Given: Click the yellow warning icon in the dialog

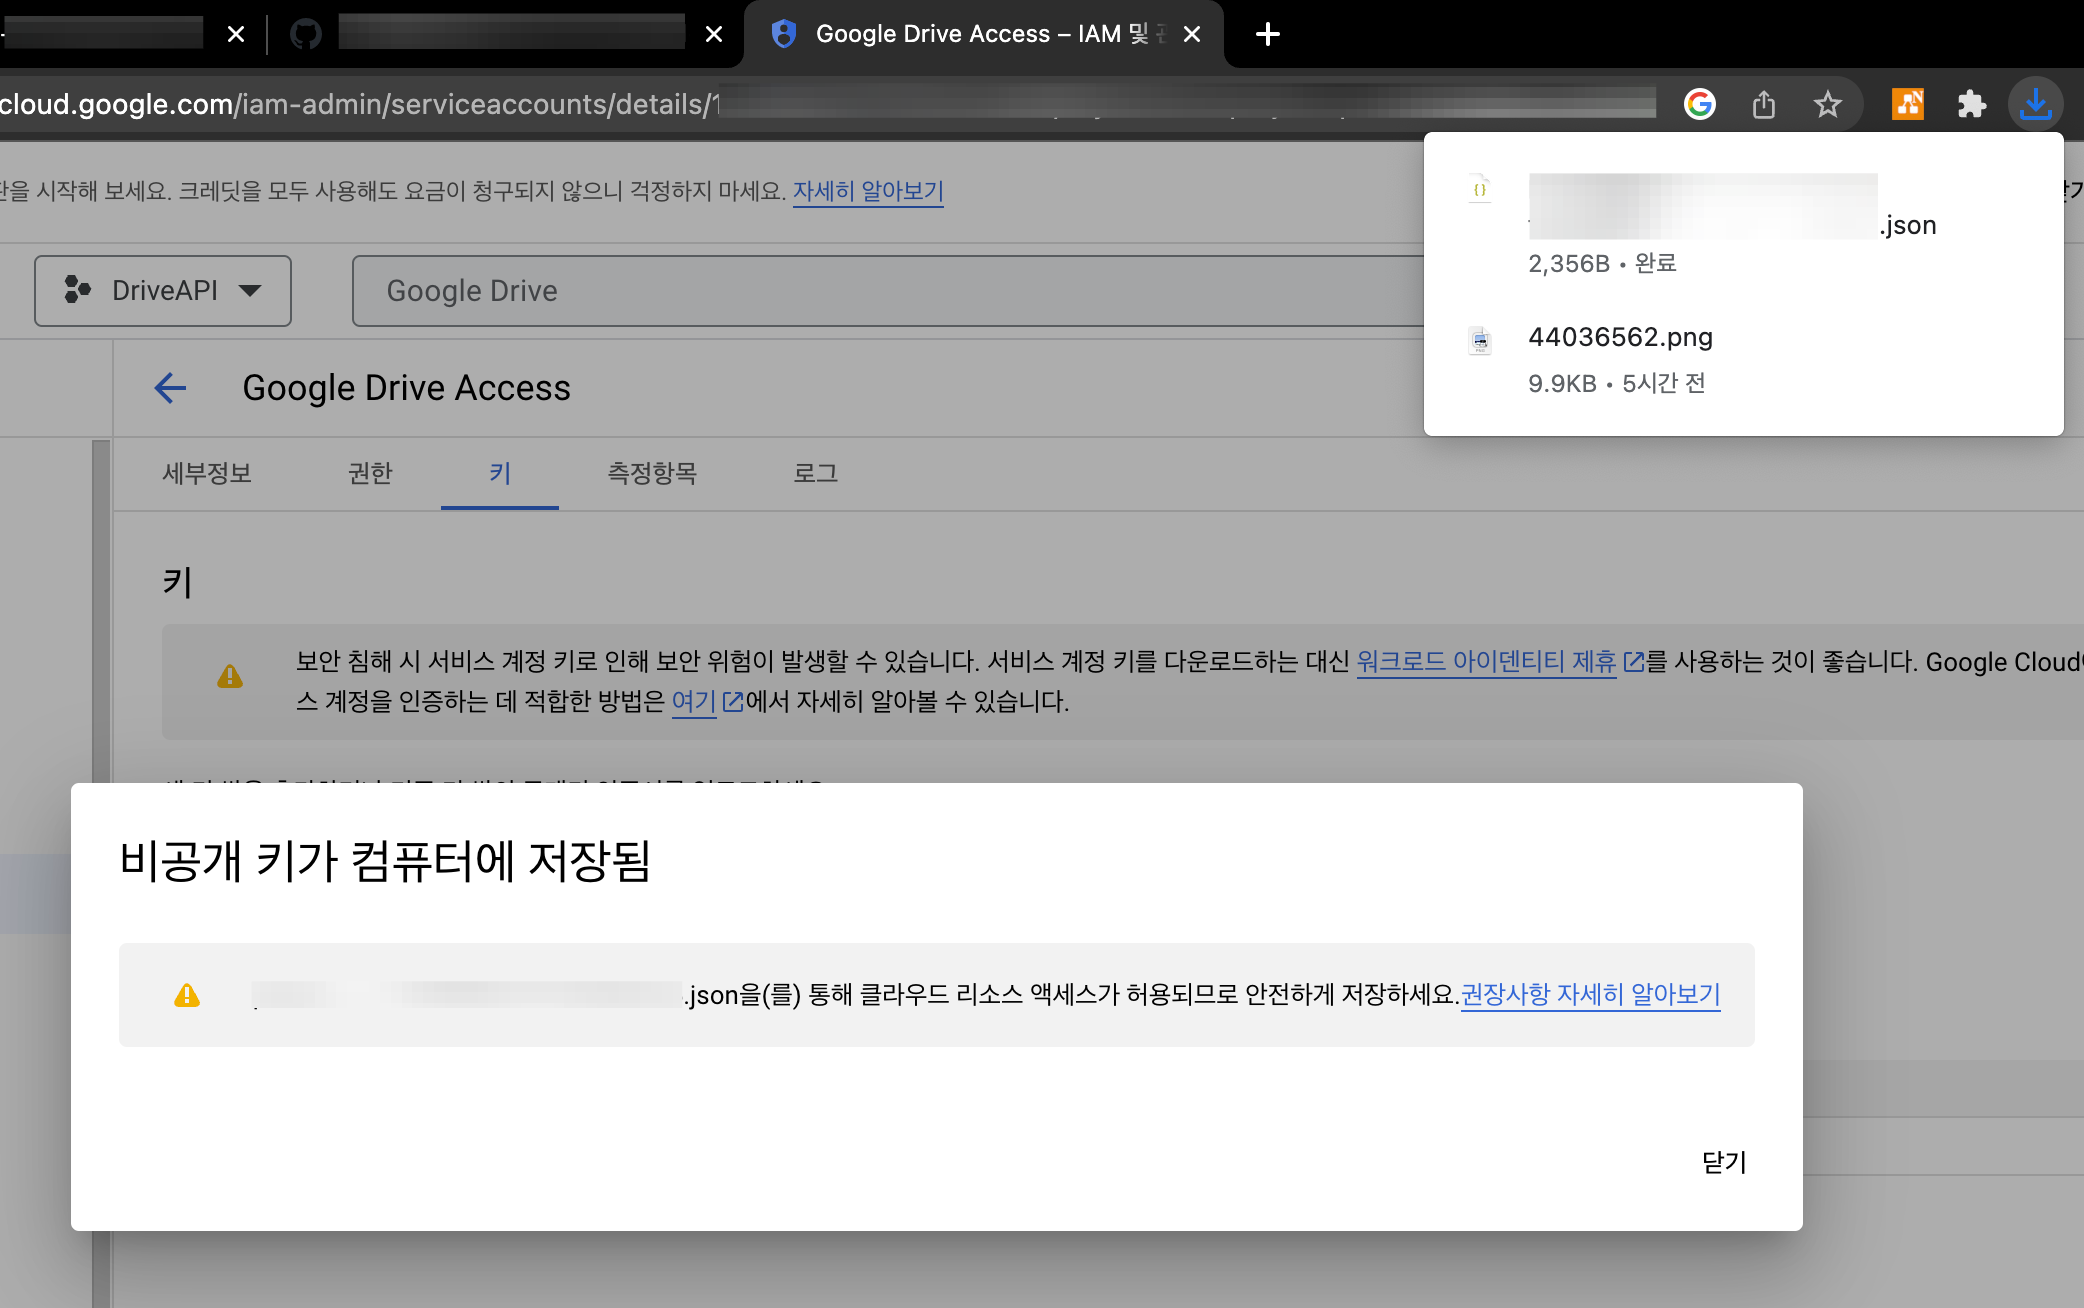Looking at the screenshot, I should point(187,995).
